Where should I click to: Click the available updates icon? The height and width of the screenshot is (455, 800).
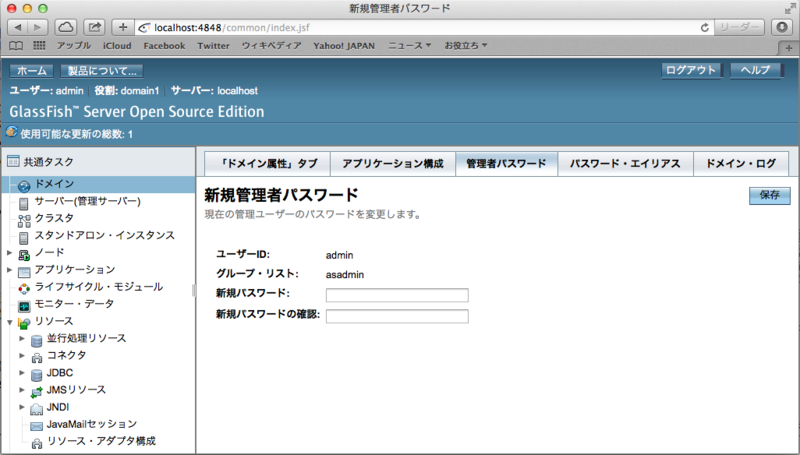[11, 132]
